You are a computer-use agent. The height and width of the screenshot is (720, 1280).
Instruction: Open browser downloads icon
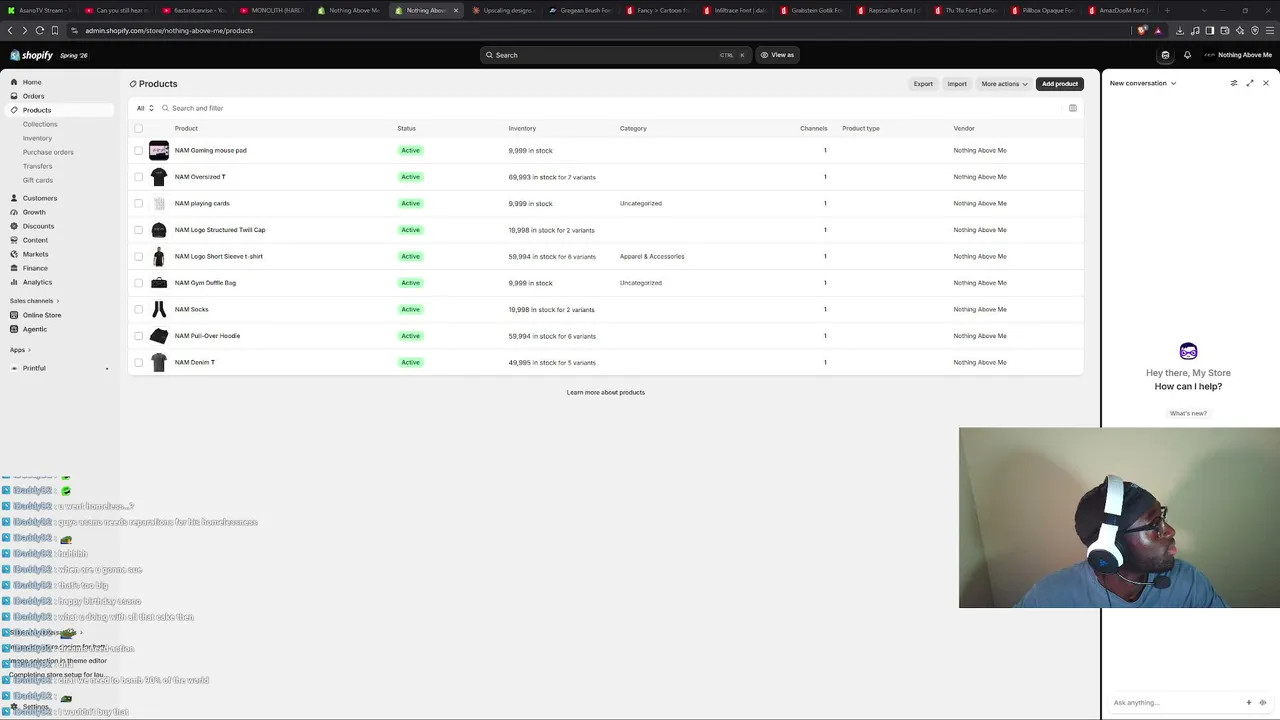click(x=1180, y=30)
